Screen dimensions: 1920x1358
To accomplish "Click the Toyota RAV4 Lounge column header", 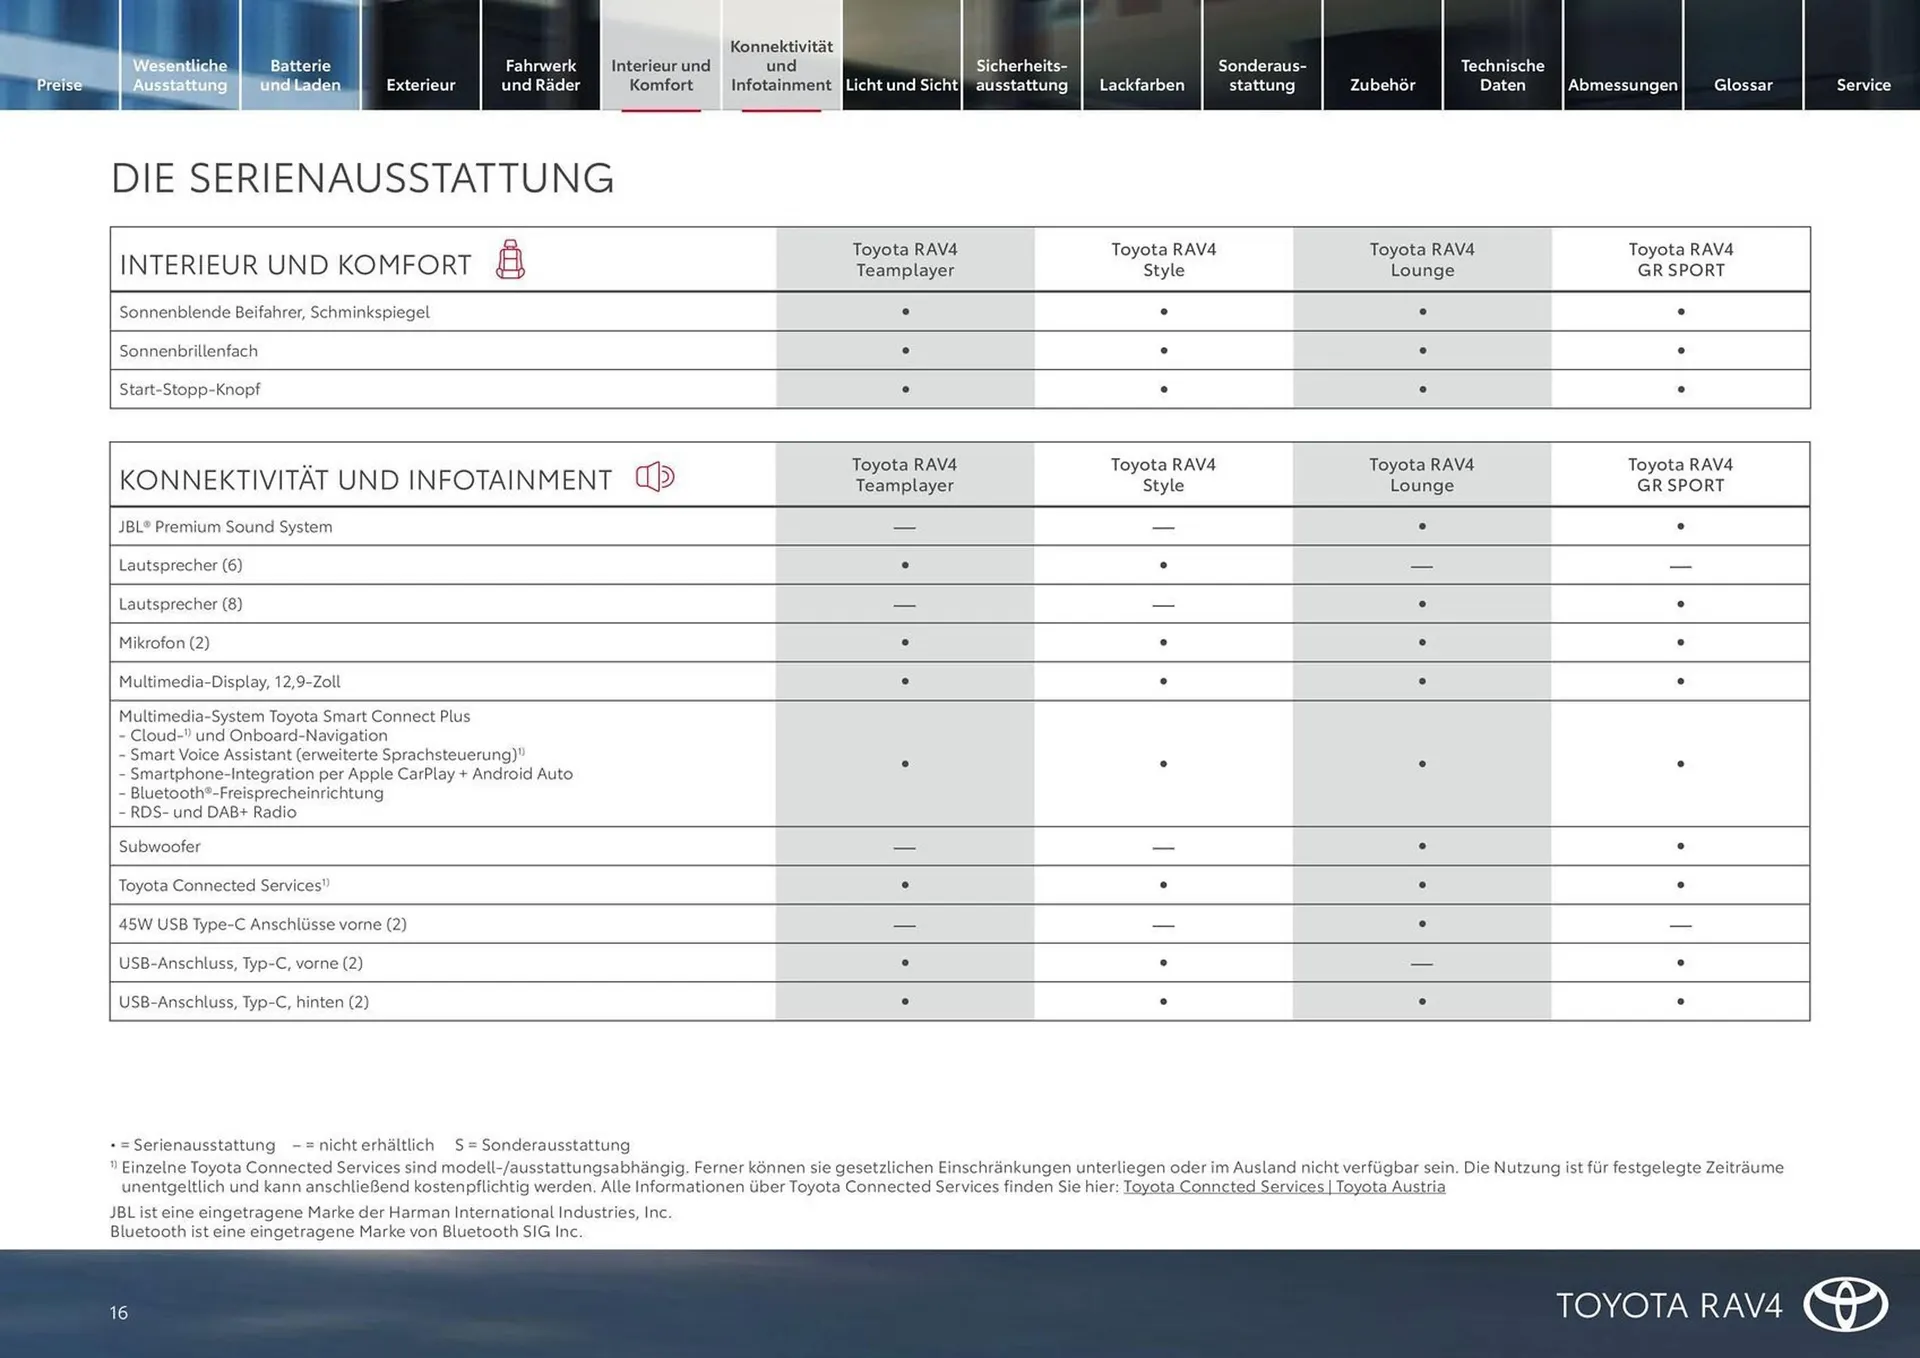I will 1421,259.
